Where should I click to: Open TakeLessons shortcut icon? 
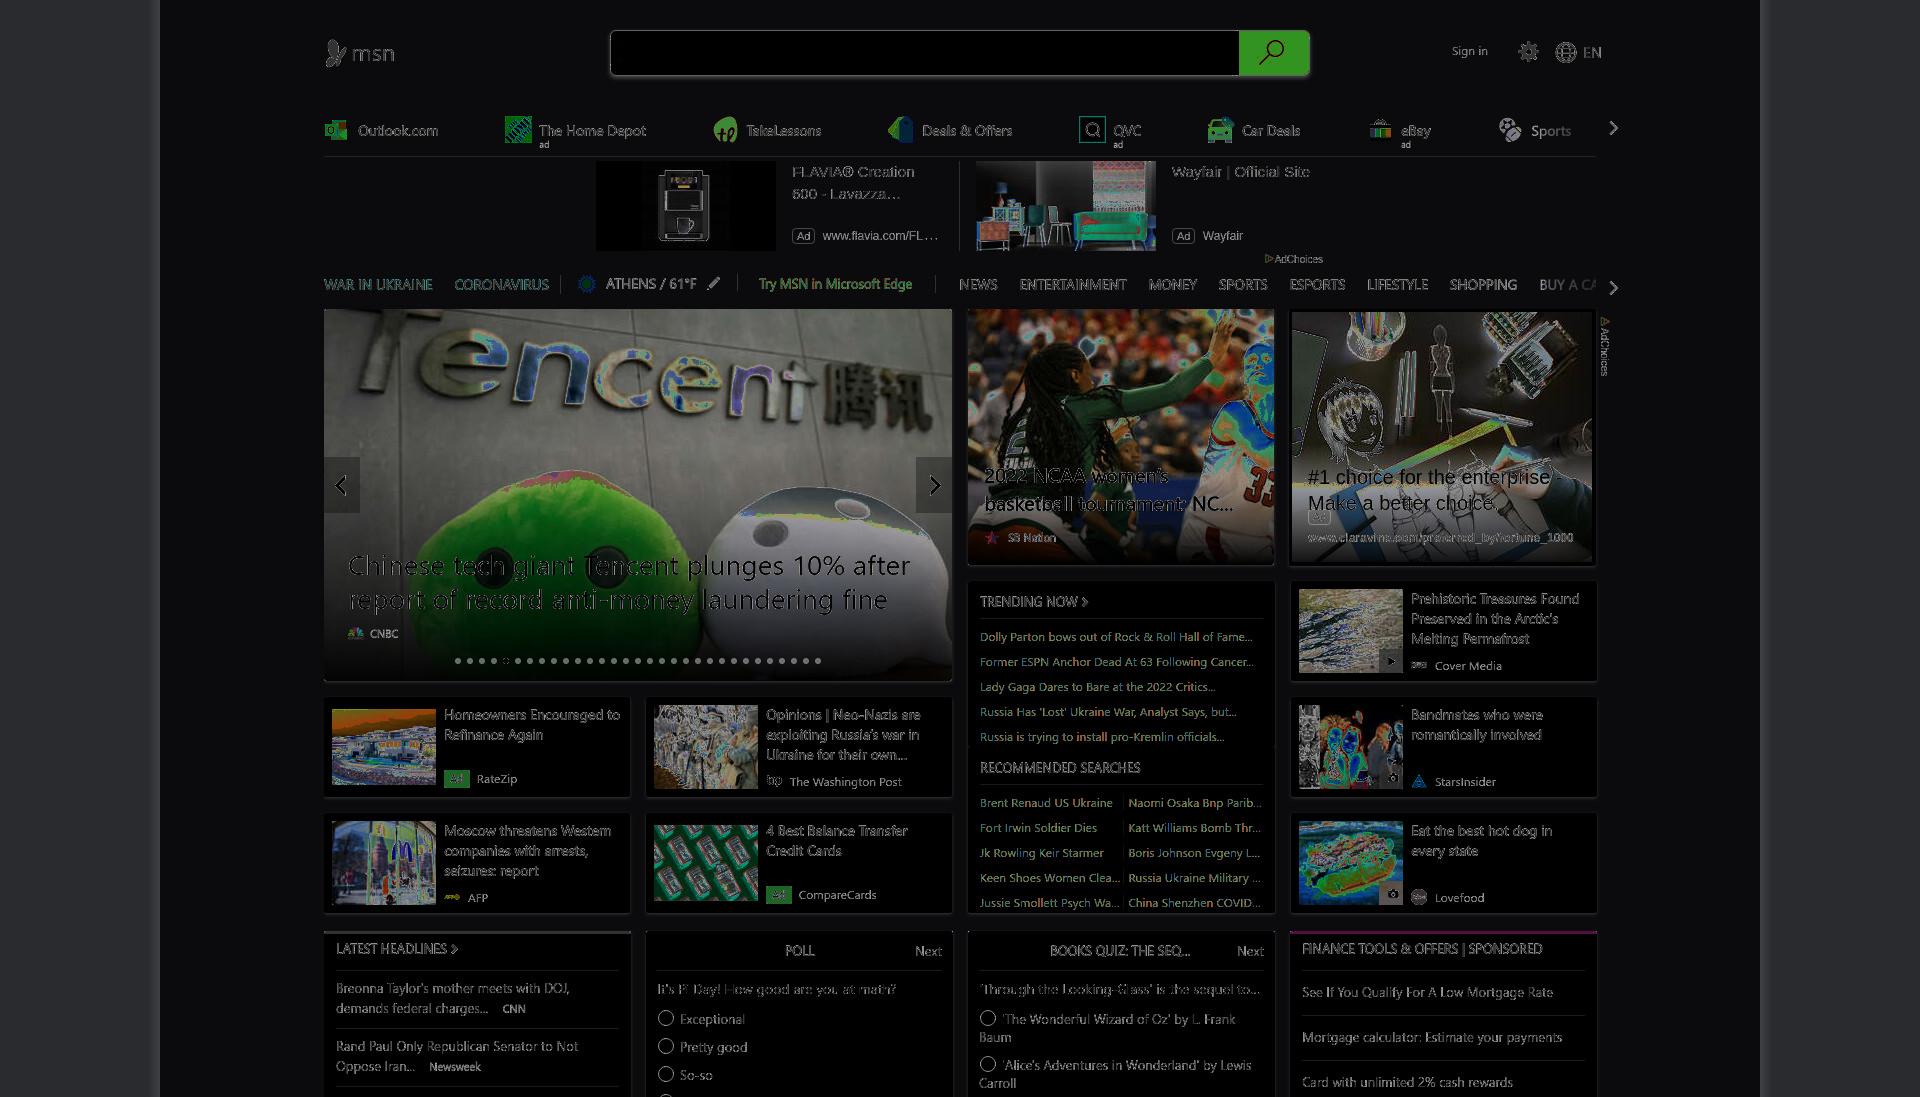(725, 130)
